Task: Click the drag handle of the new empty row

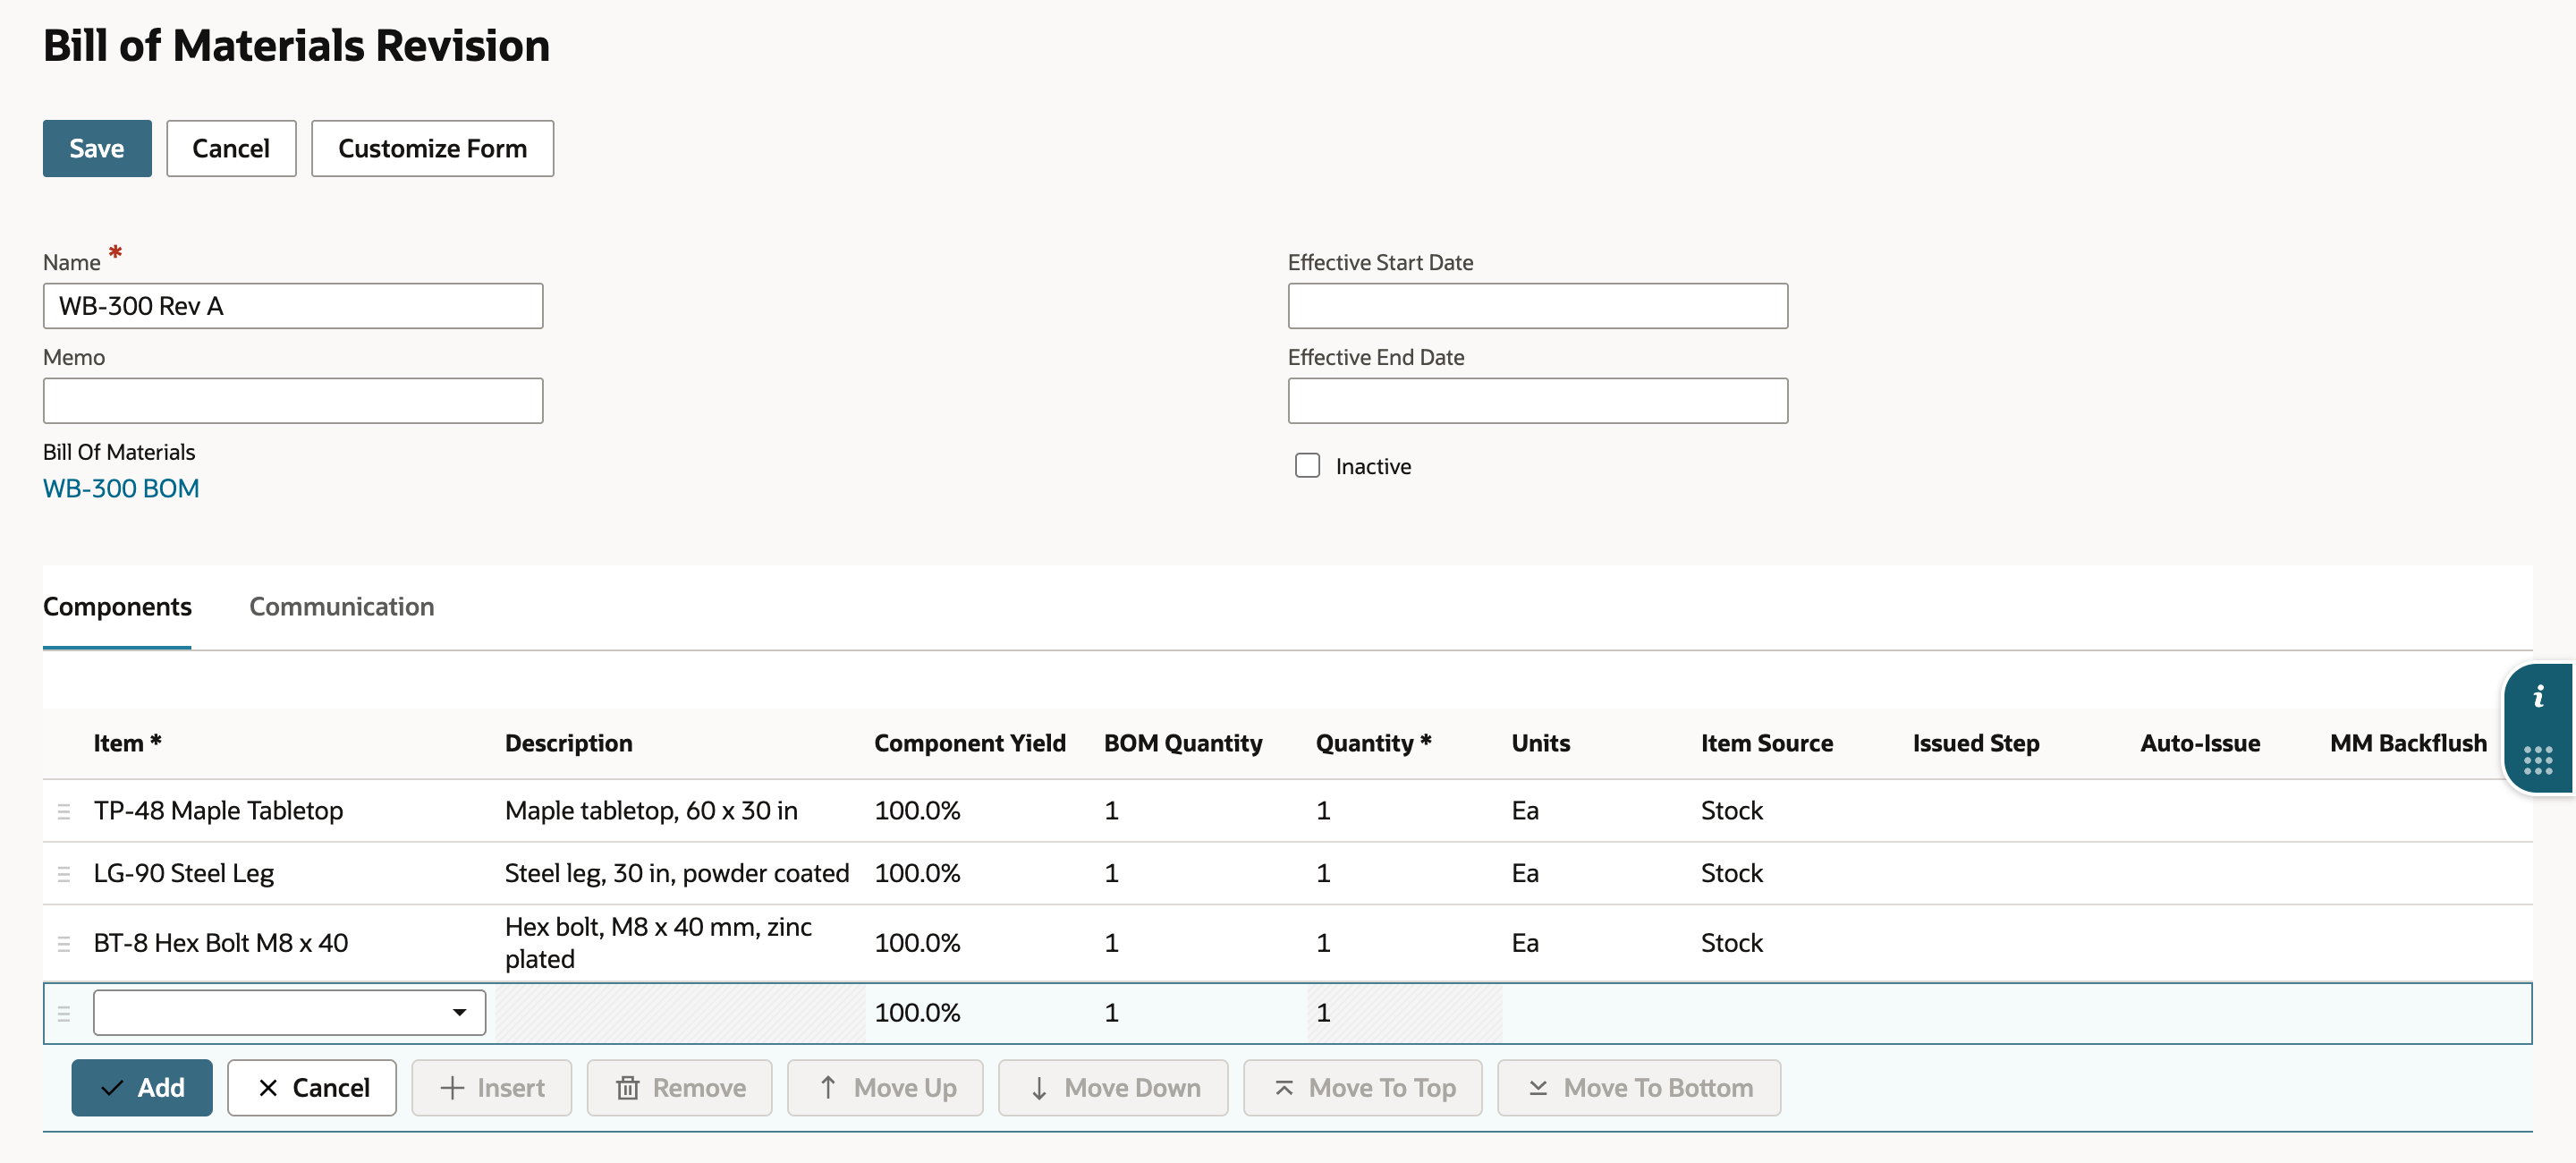Action: click(x=64, y=1013)
